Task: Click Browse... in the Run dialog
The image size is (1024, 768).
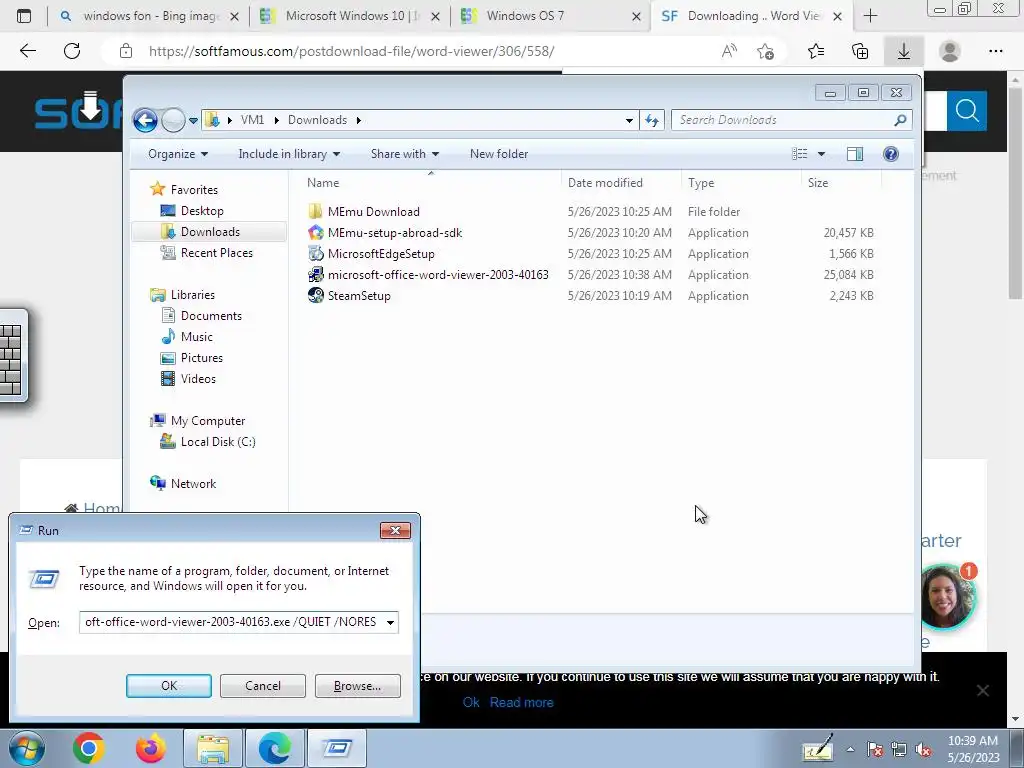Action: (357, 686)
